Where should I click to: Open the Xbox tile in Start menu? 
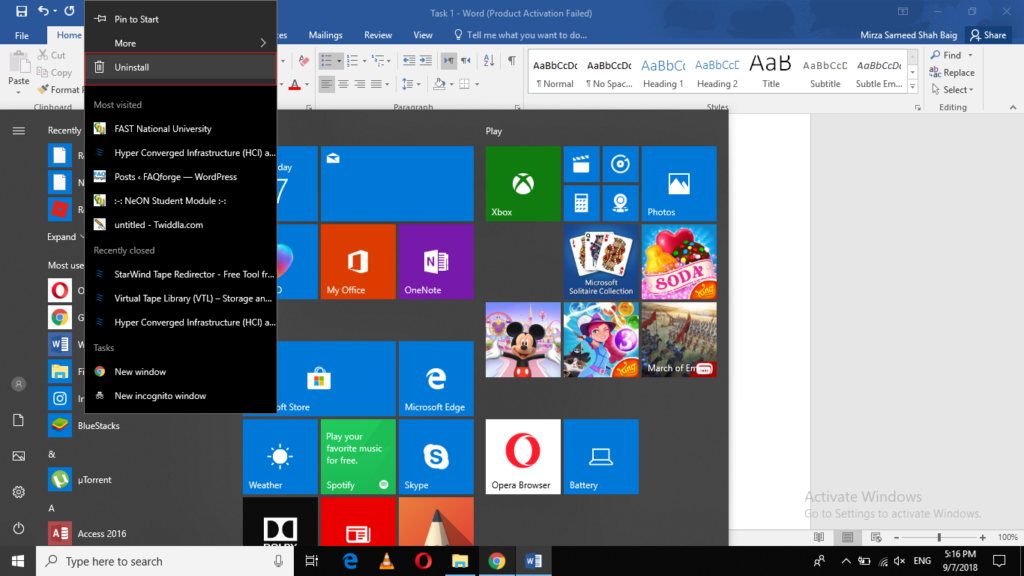coord(522,183)
